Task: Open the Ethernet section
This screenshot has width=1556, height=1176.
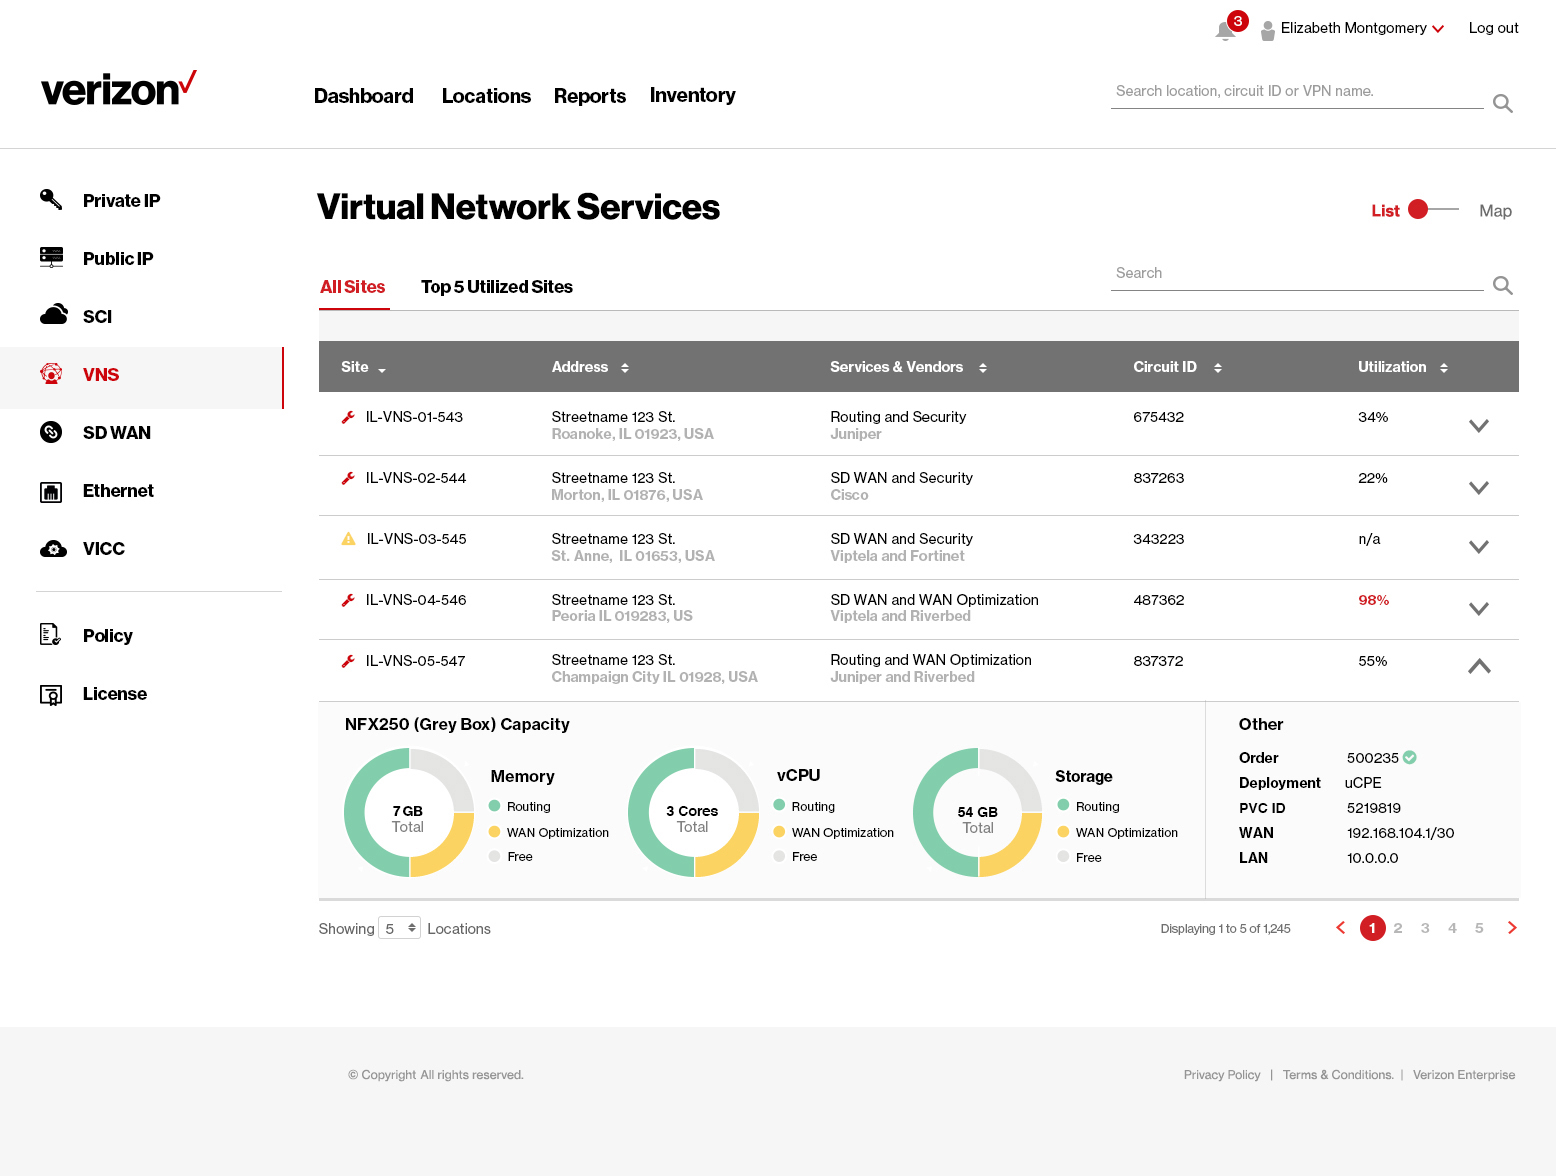Action: (x=117, y=491)
